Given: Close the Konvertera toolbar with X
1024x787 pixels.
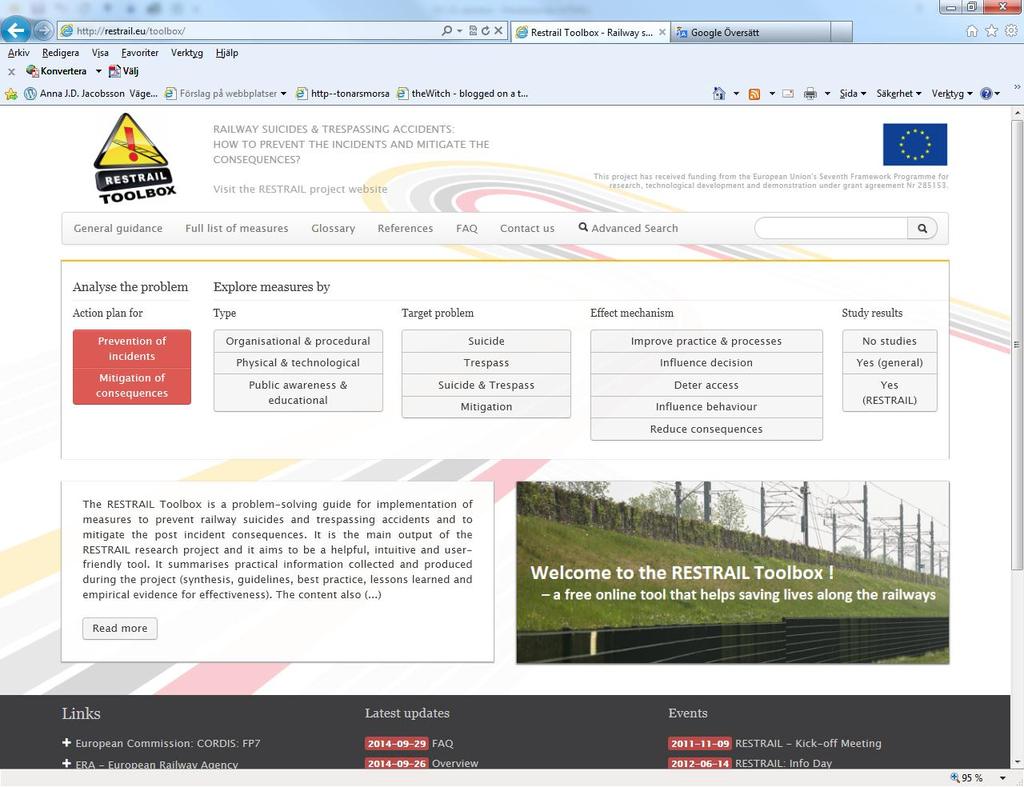Looking at the screenshot, I should (x=11, y=71).
